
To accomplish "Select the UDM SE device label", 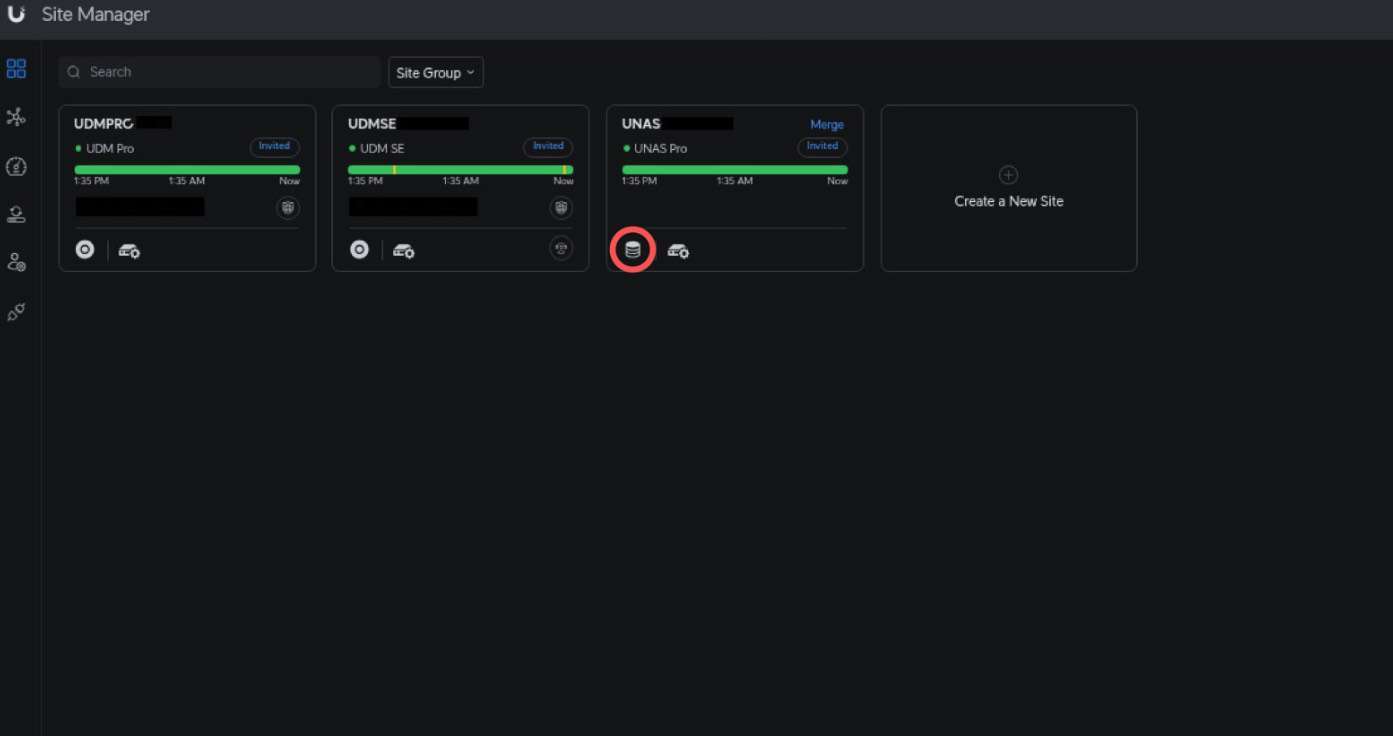I will click(383, 148).
